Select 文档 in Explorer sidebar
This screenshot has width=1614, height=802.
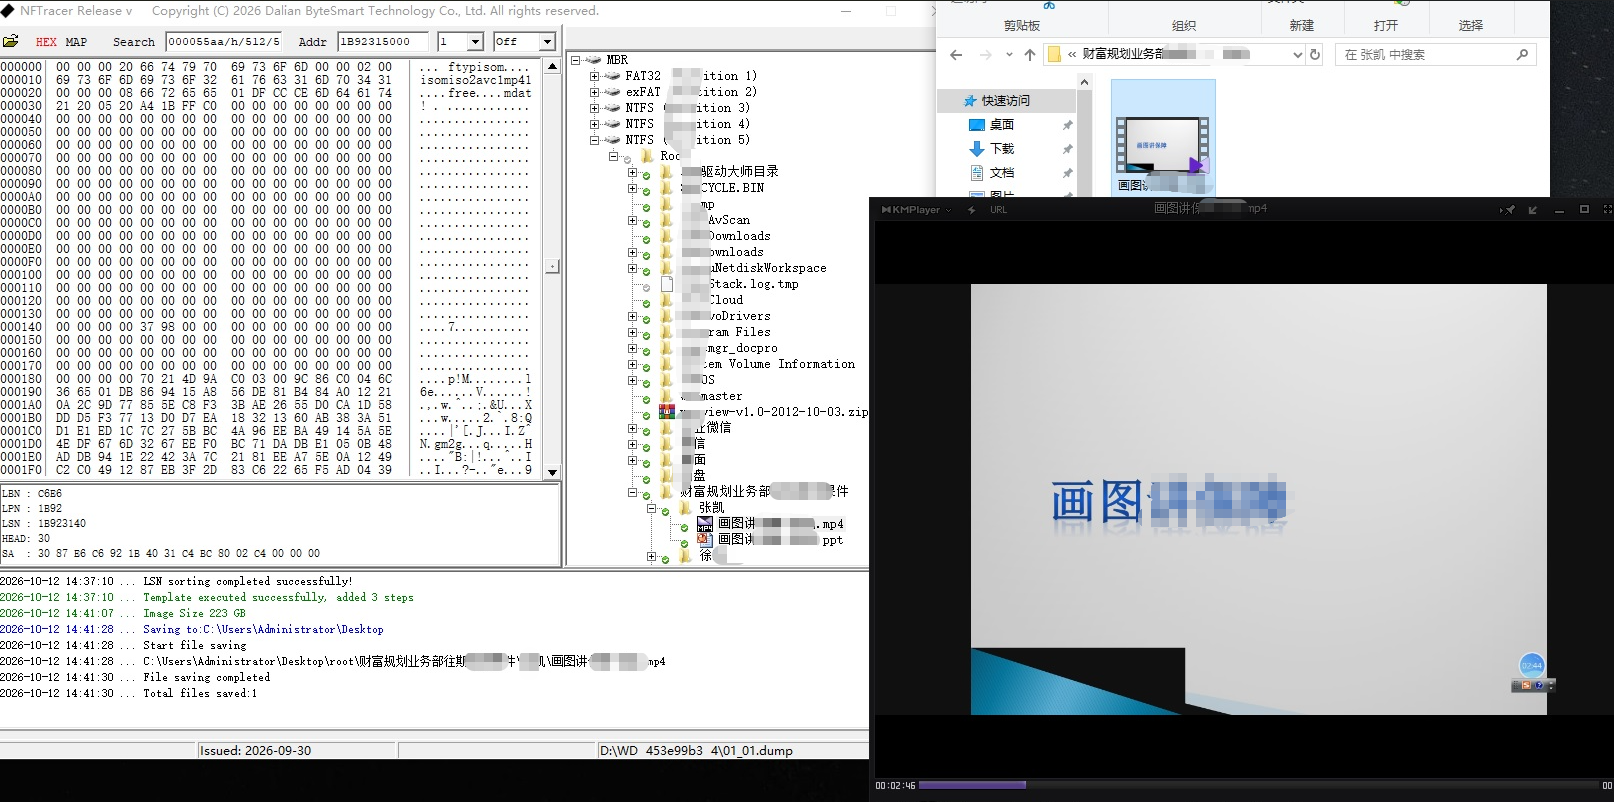point(1002,173)
